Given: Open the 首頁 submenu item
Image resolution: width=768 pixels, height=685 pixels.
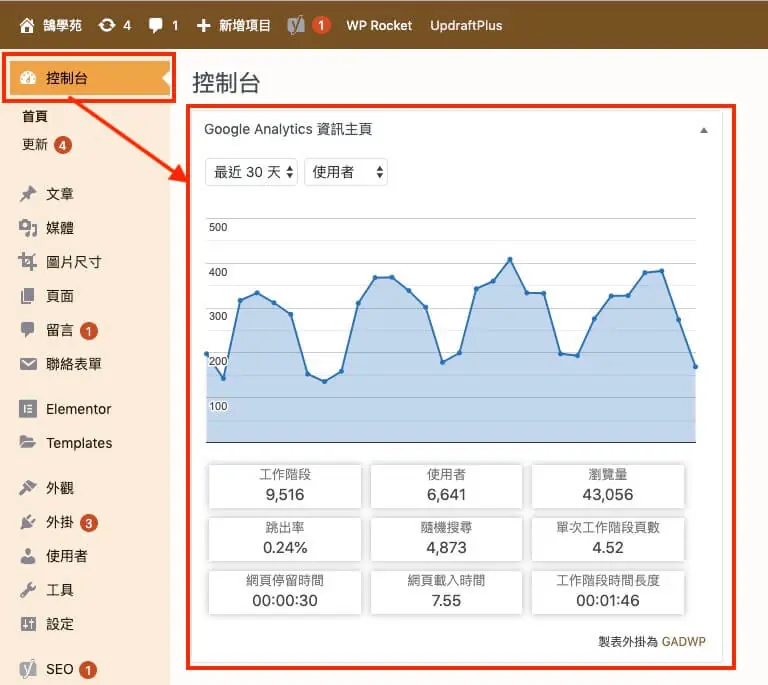Looking at the screenshot, I should 35,117.
